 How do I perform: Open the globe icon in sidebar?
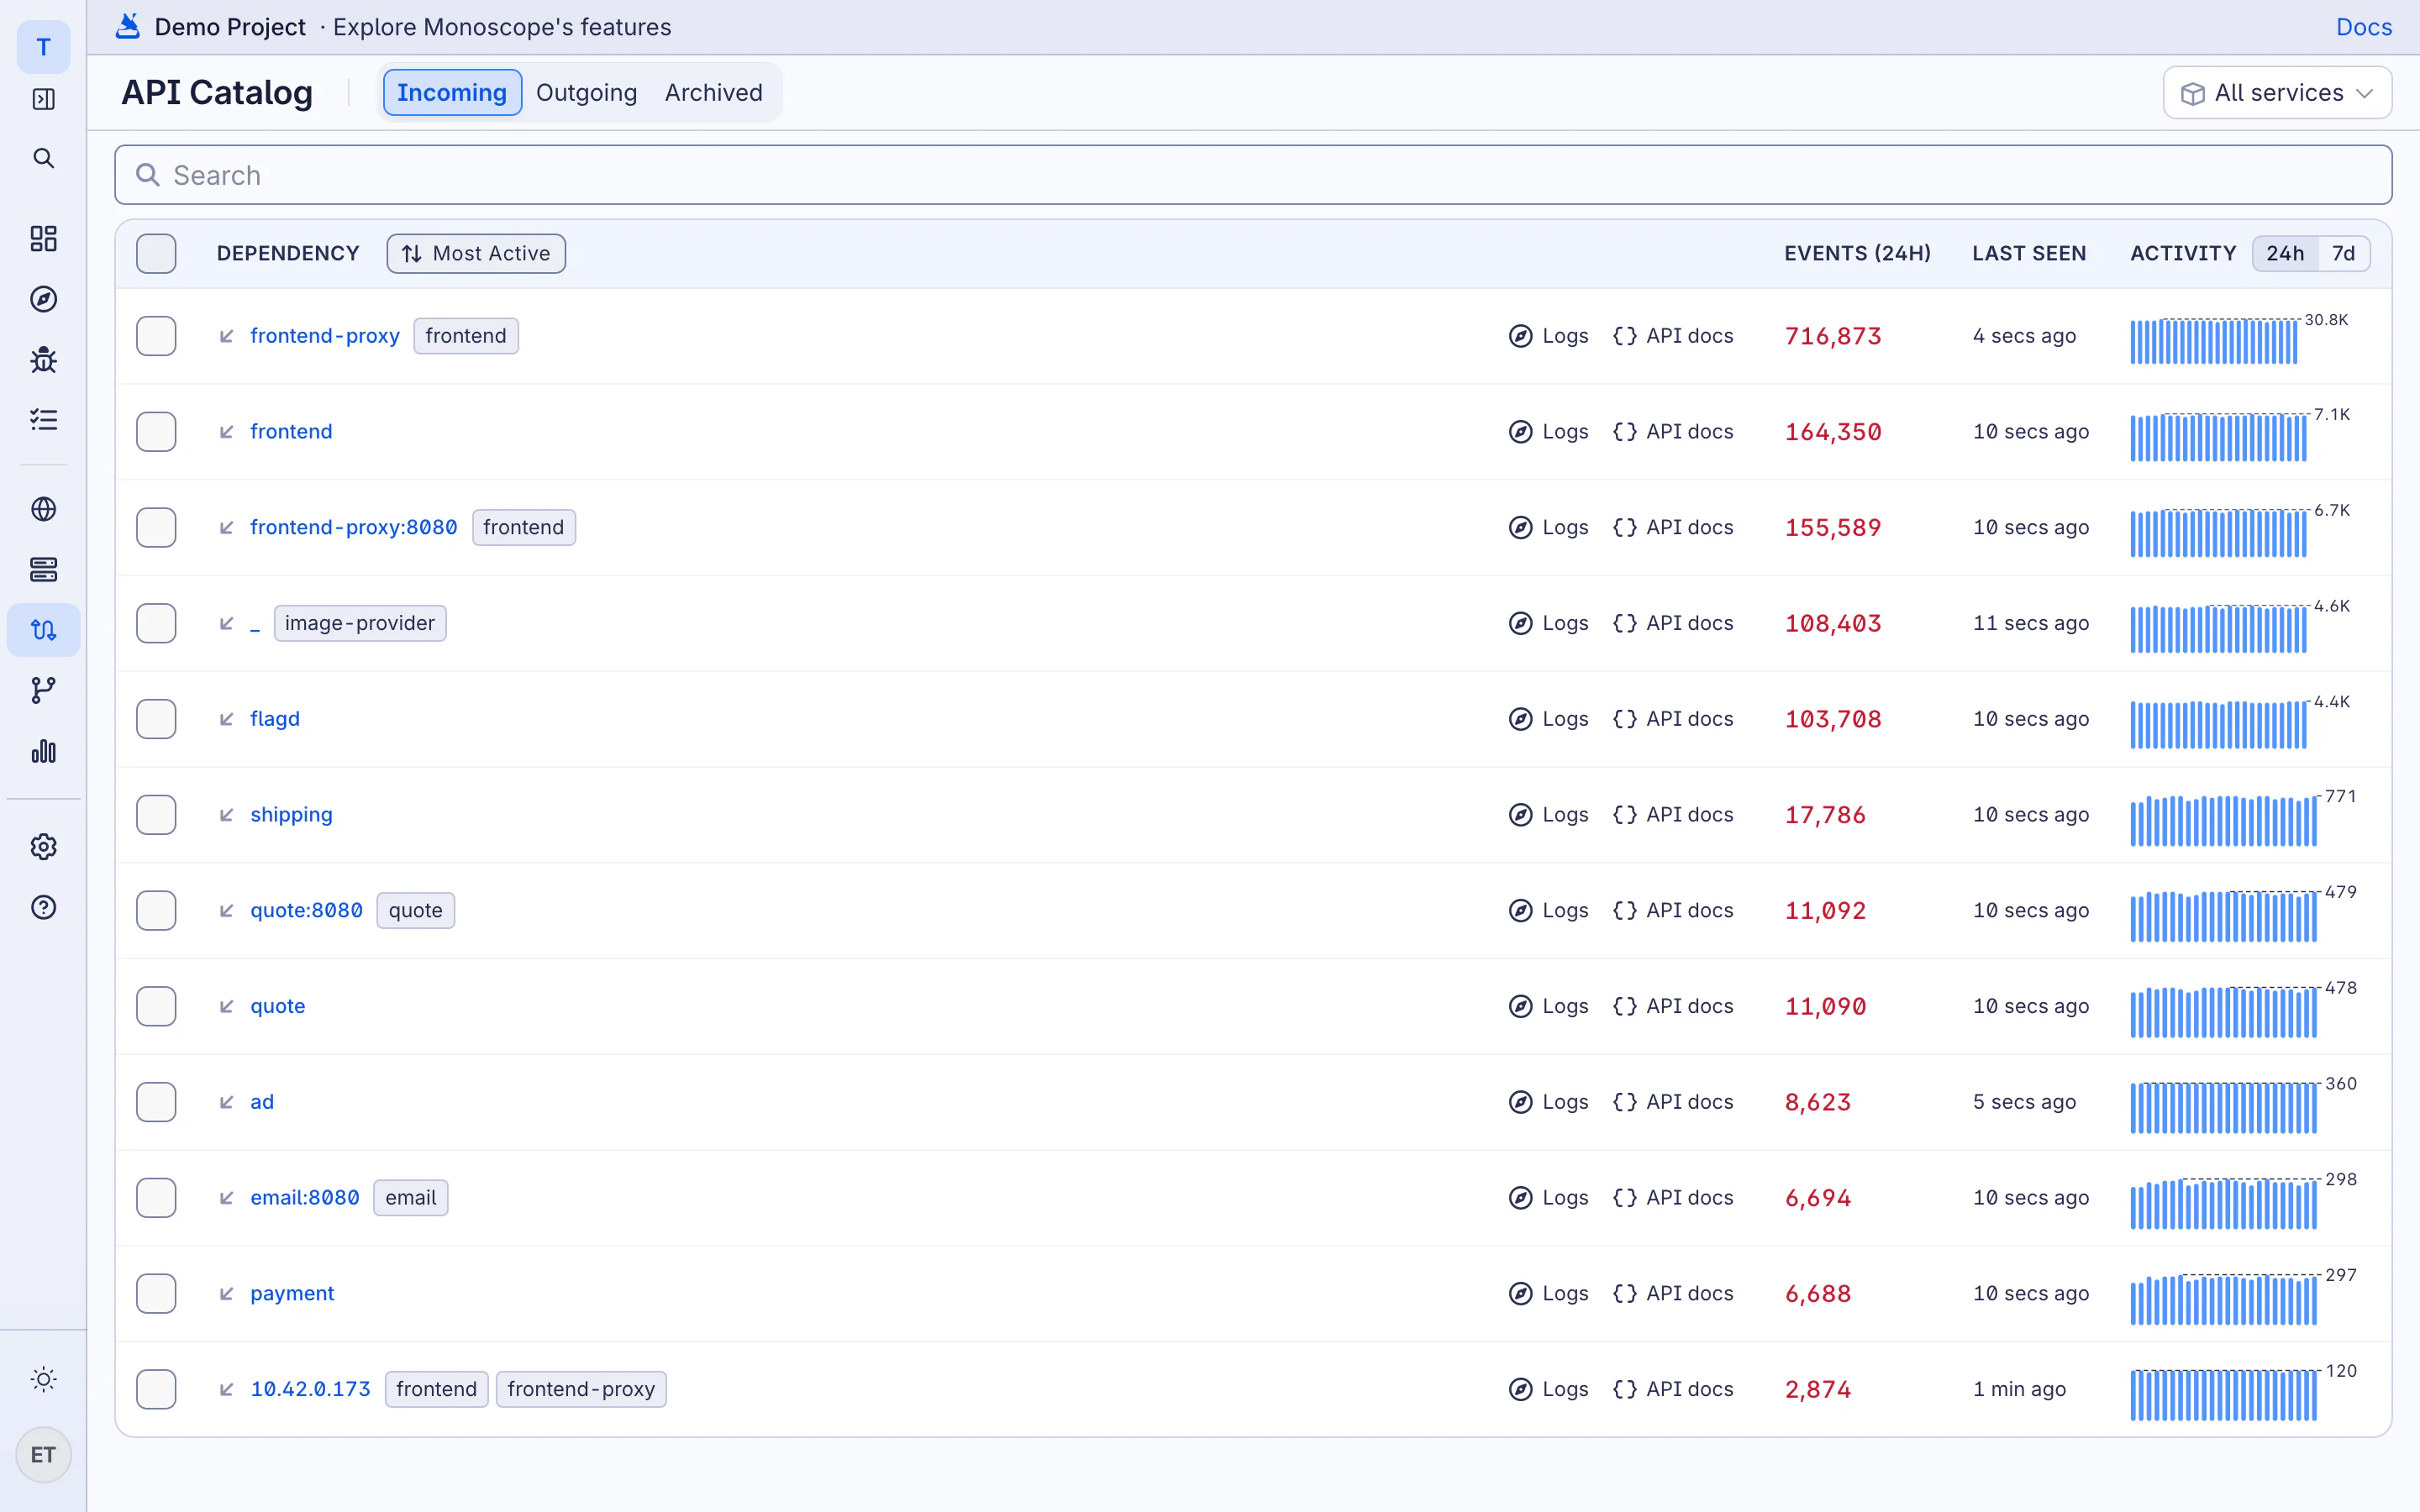(43, 509)
